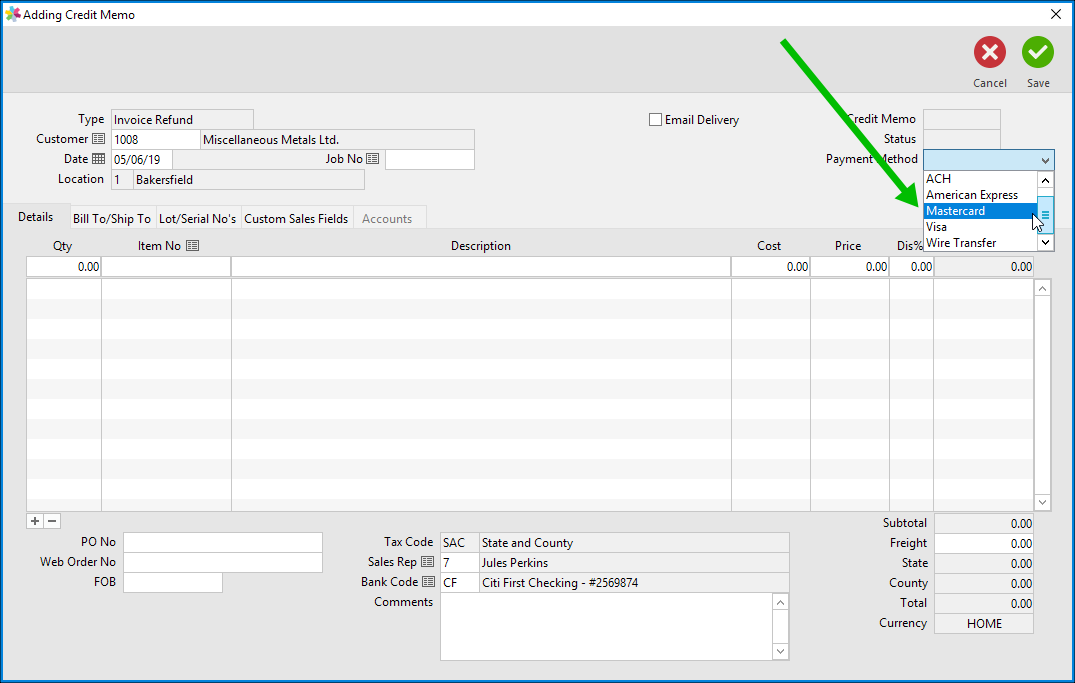Open the Customer lookup icon
The image size is (1075, 683).
point(99,139)
